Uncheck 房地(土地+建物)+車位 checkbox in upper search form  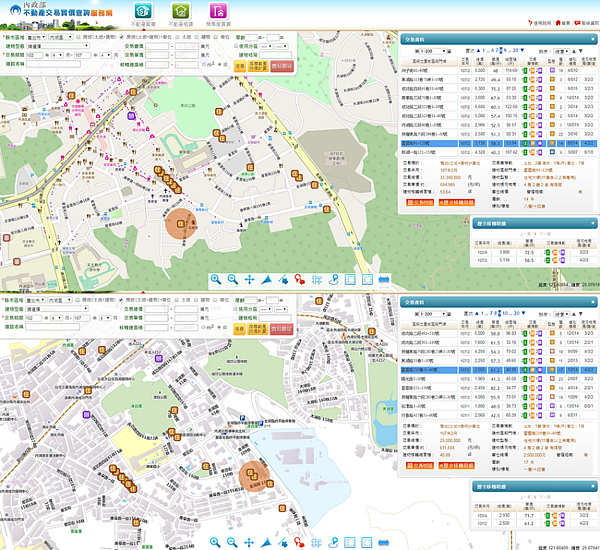[122, 37]
